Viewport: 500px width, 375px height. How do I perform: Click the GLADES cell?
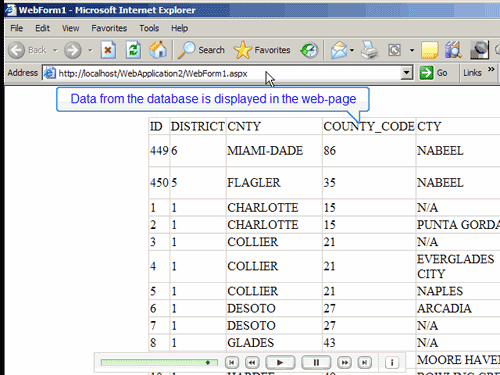click(x=274, y=343)
